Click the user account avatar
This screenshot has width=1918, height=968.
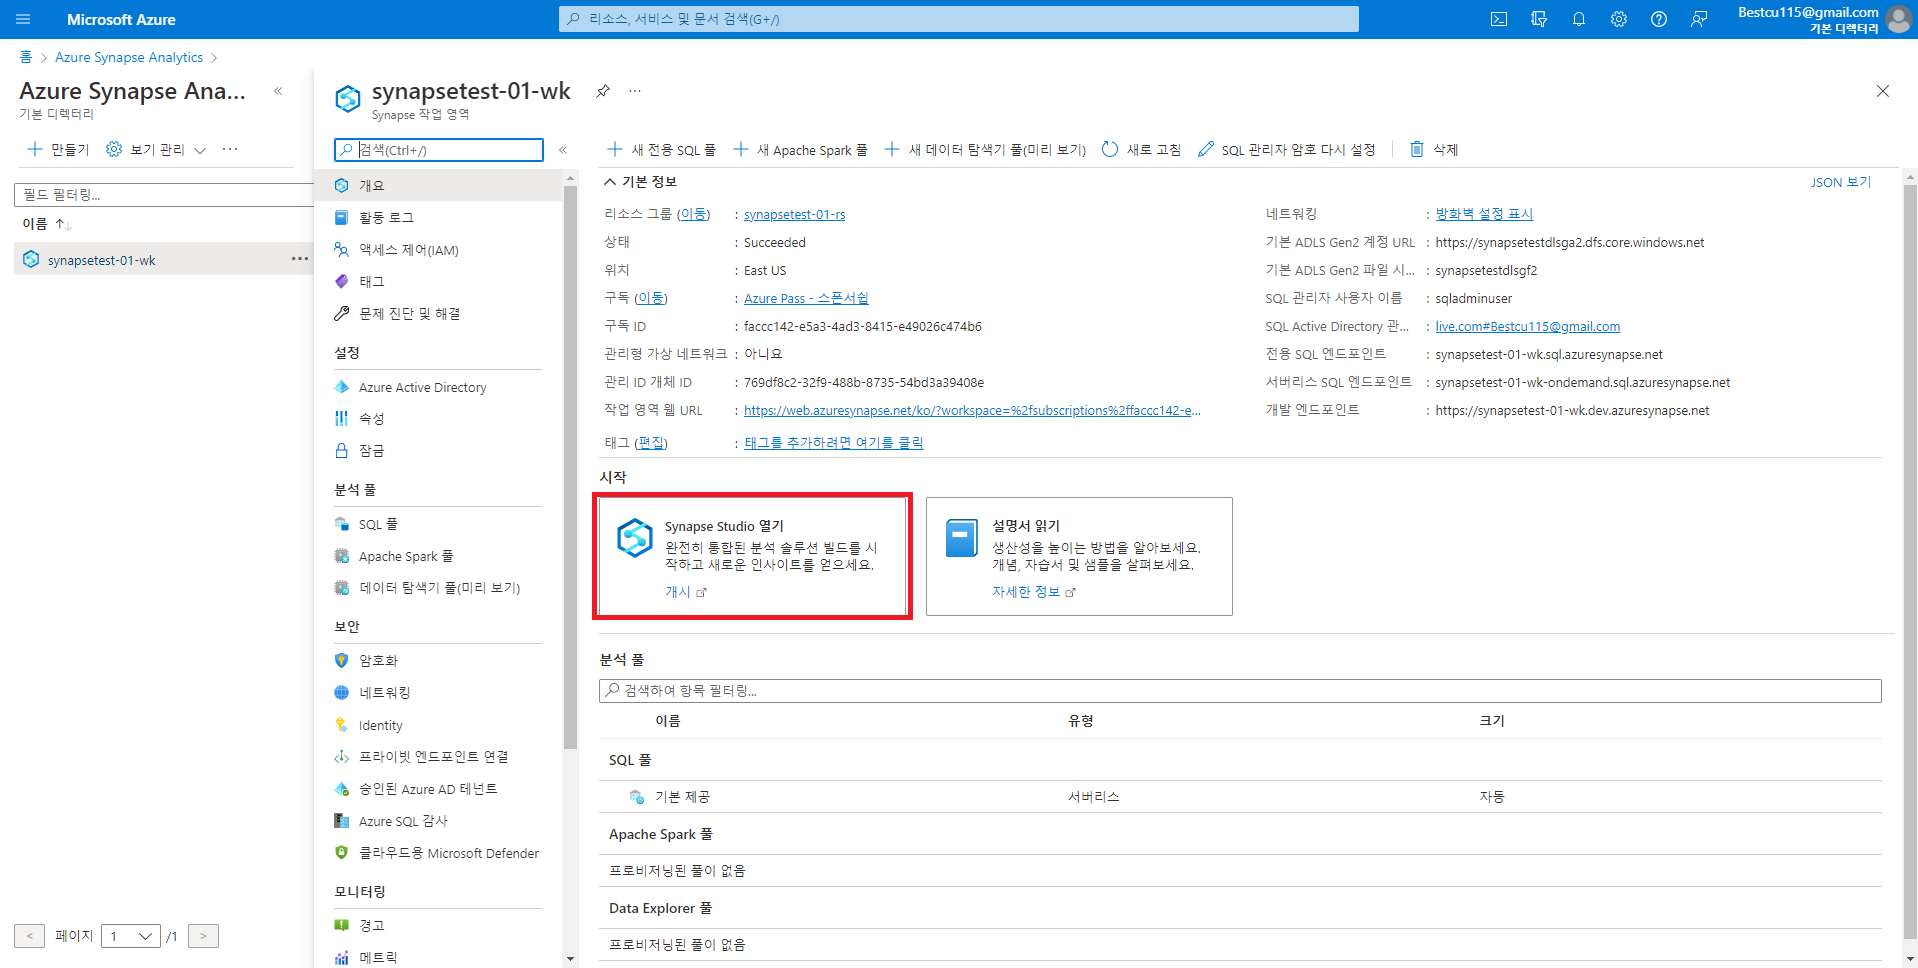tap(1898, 19)
